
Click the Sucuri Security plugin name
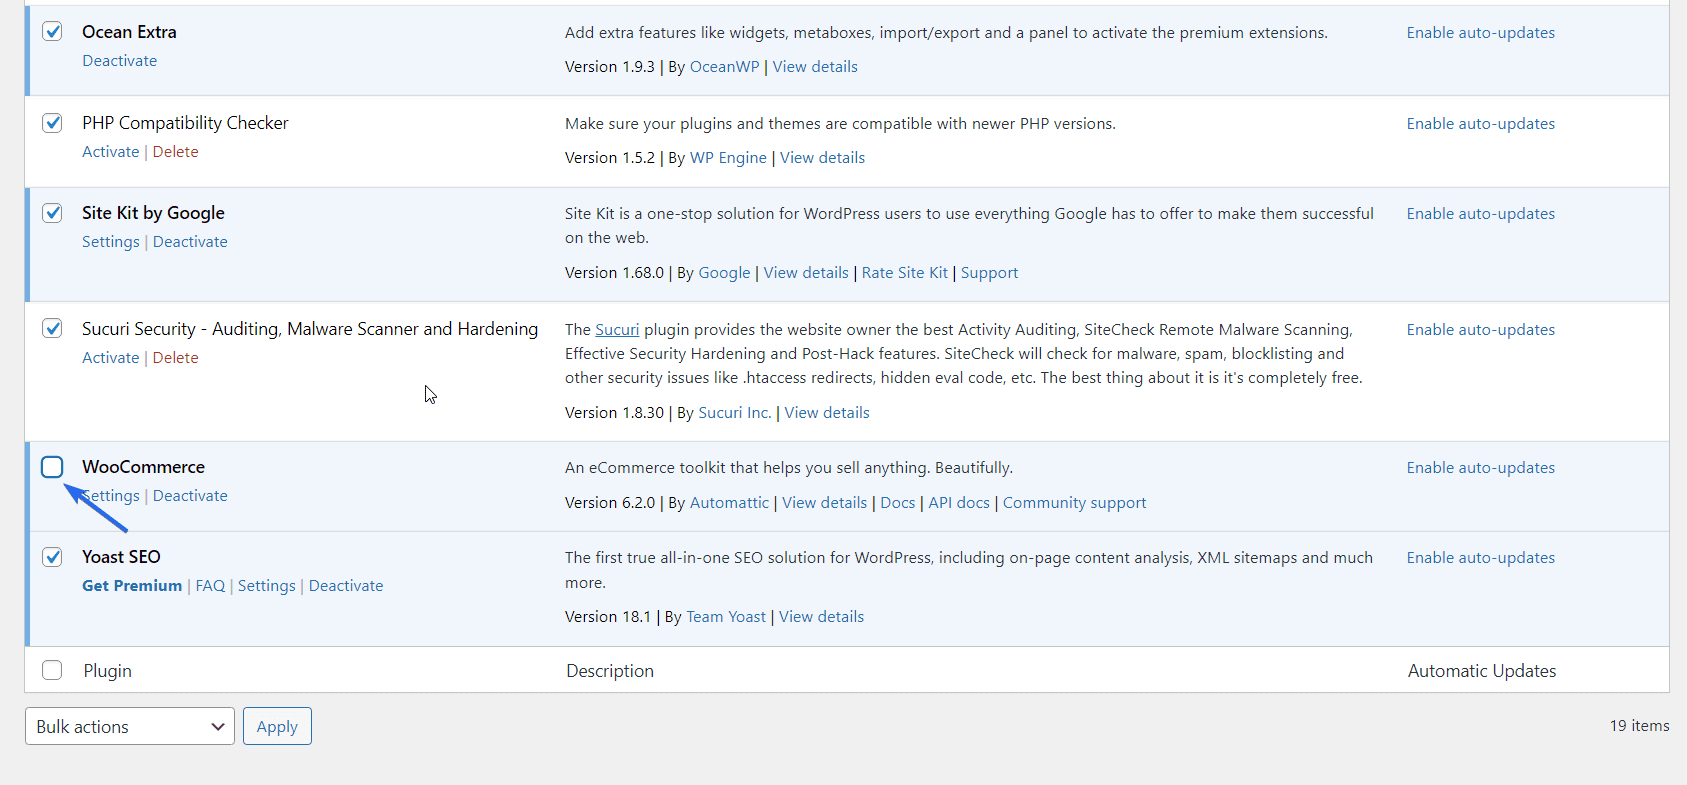click(x=310, y=329)
